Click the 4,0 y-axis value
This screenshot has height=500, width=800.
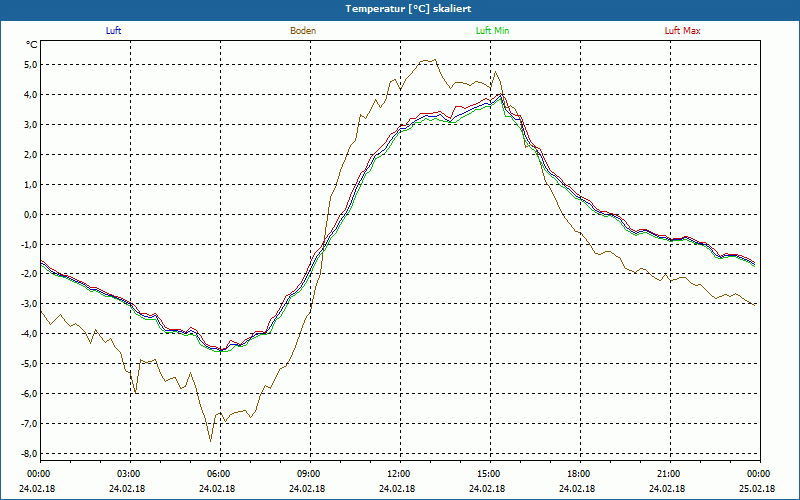coord(30,95)
